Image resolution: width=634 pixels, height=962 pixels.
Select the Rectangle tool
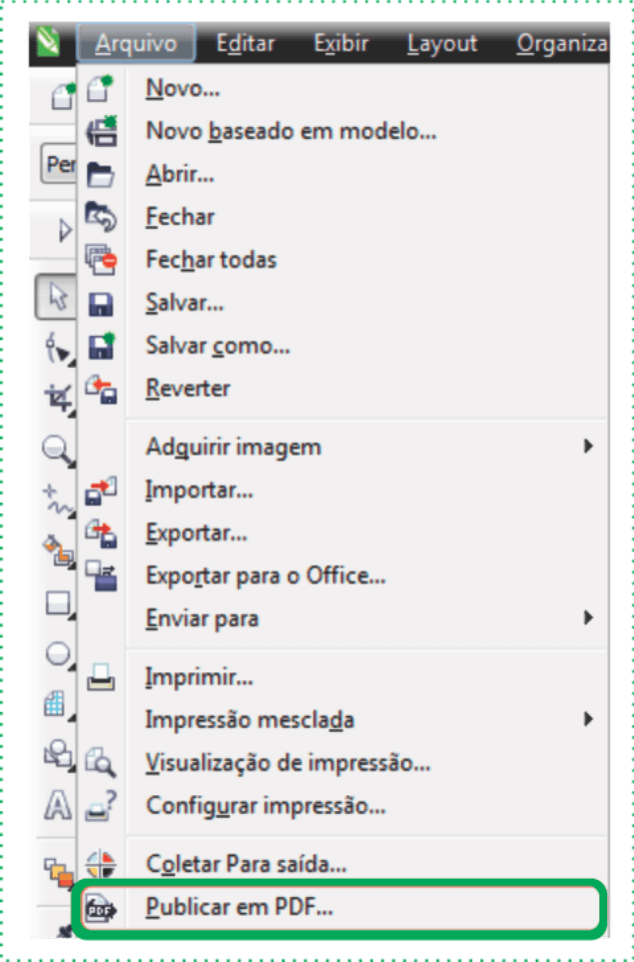[x=59, y=604]
